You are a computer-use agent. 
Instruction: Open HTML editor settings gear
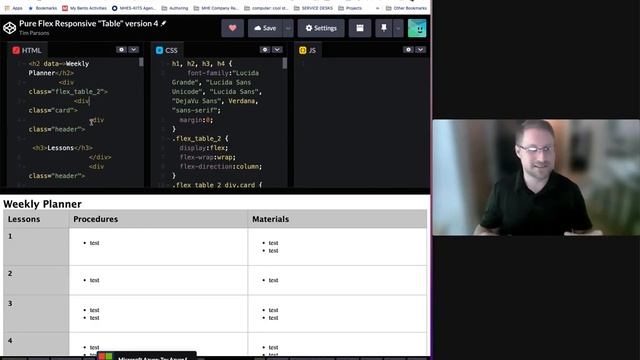(121, 50)
